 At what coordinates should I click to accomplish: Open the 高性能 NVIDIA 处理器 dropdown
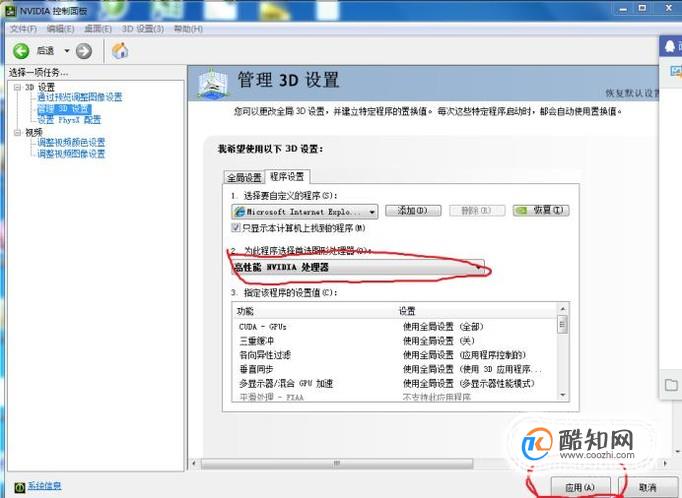click(358, 267)
